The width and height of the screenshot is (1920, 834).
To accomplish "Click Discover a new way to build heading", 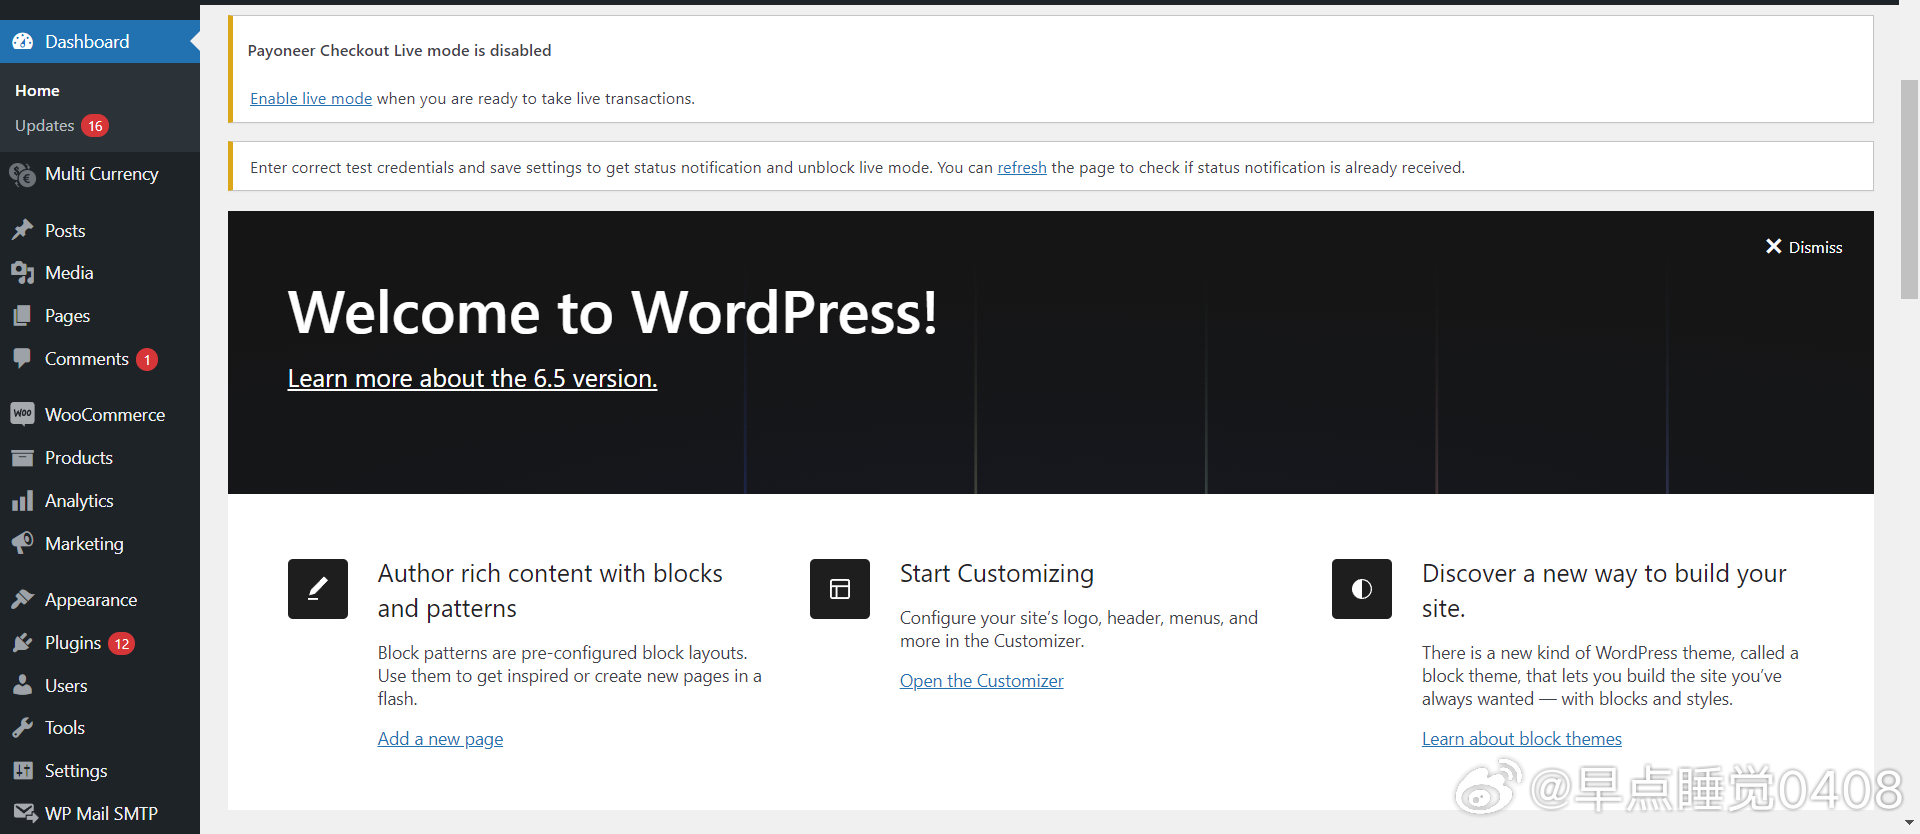I will [1604, 590].
